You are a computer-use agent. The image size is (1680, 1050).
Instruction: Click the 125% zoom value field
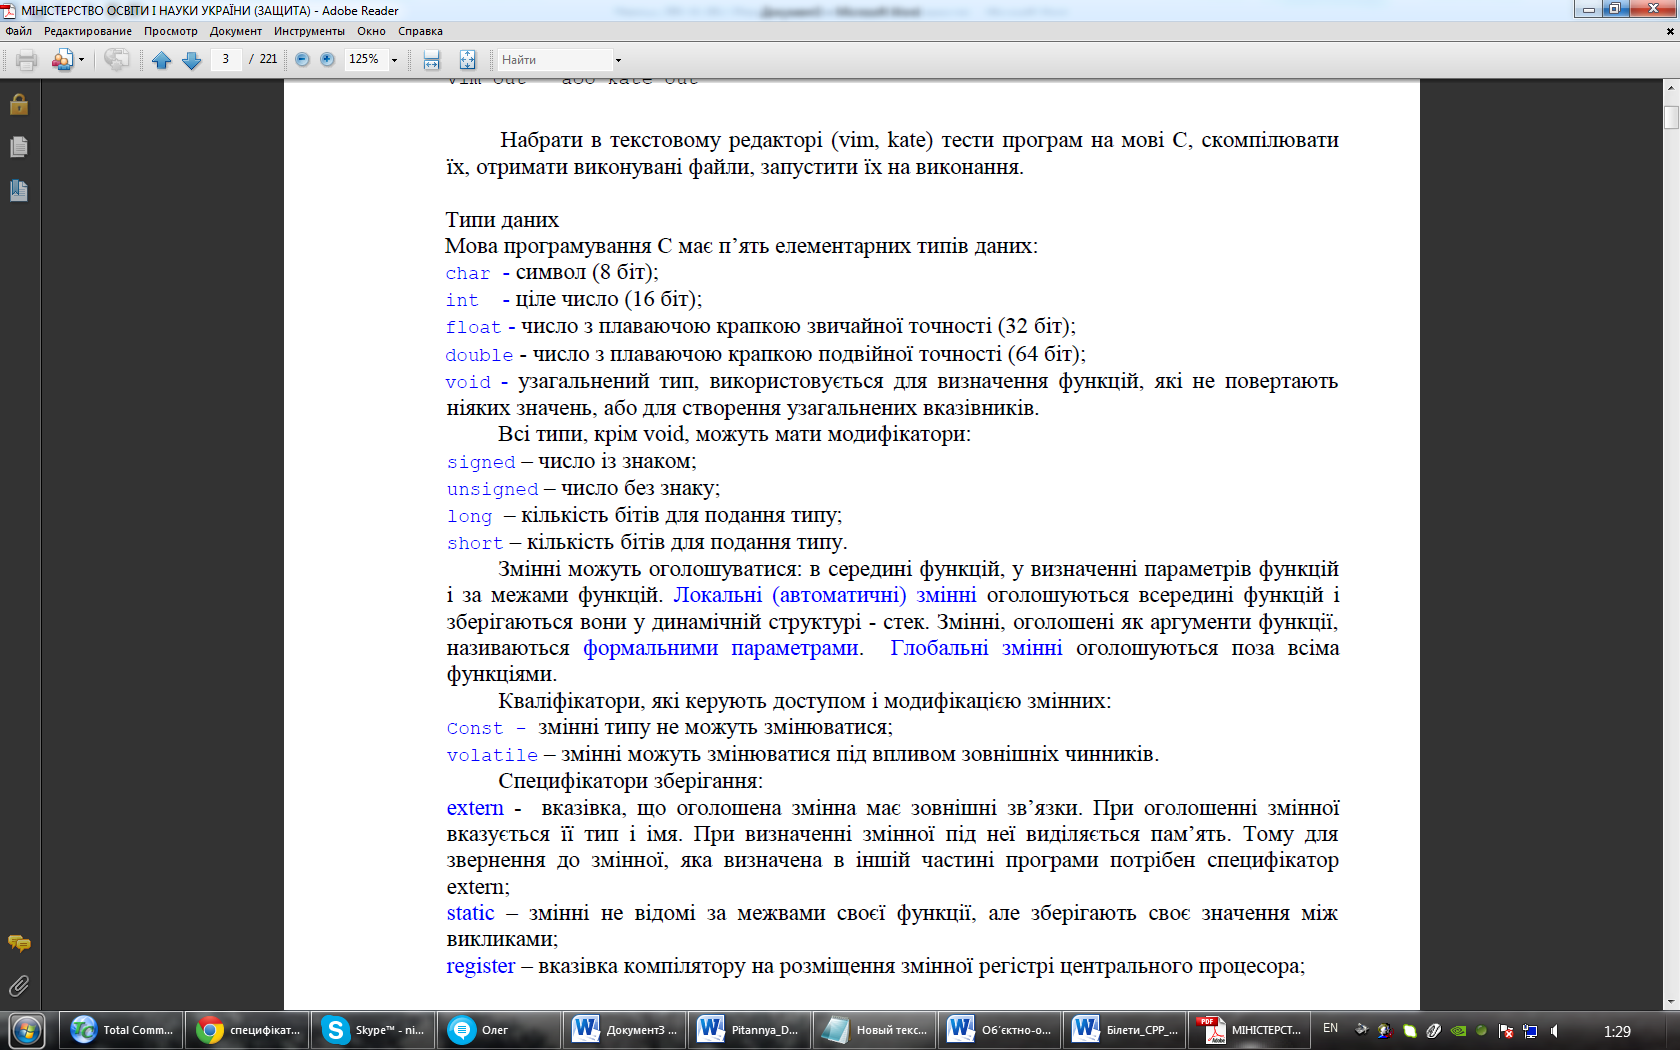coord(365,59)
